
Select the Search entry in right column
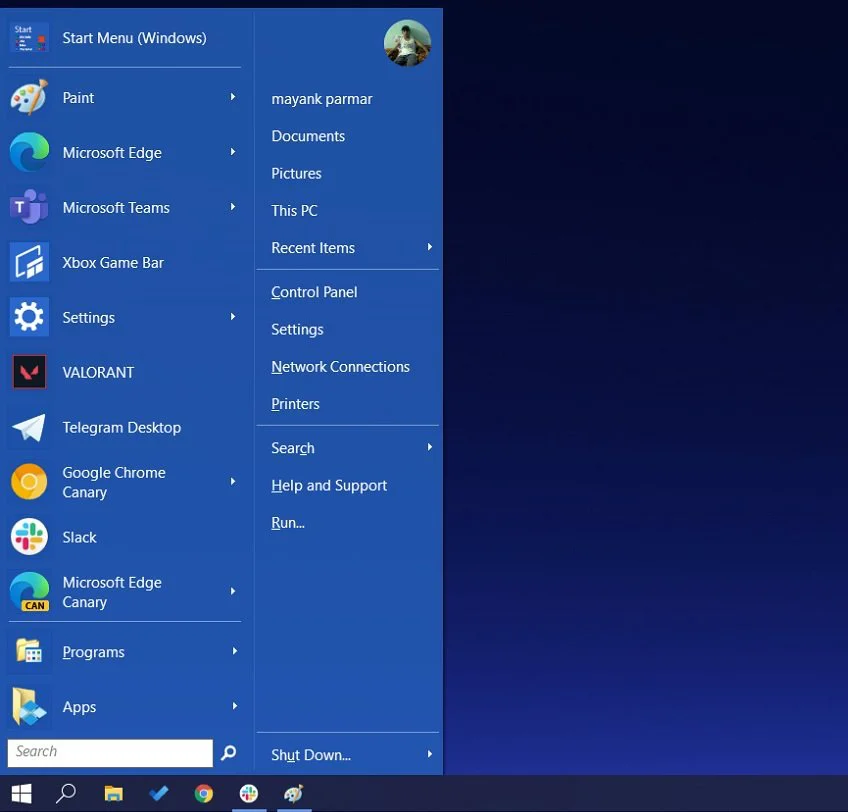coord(293,448)
